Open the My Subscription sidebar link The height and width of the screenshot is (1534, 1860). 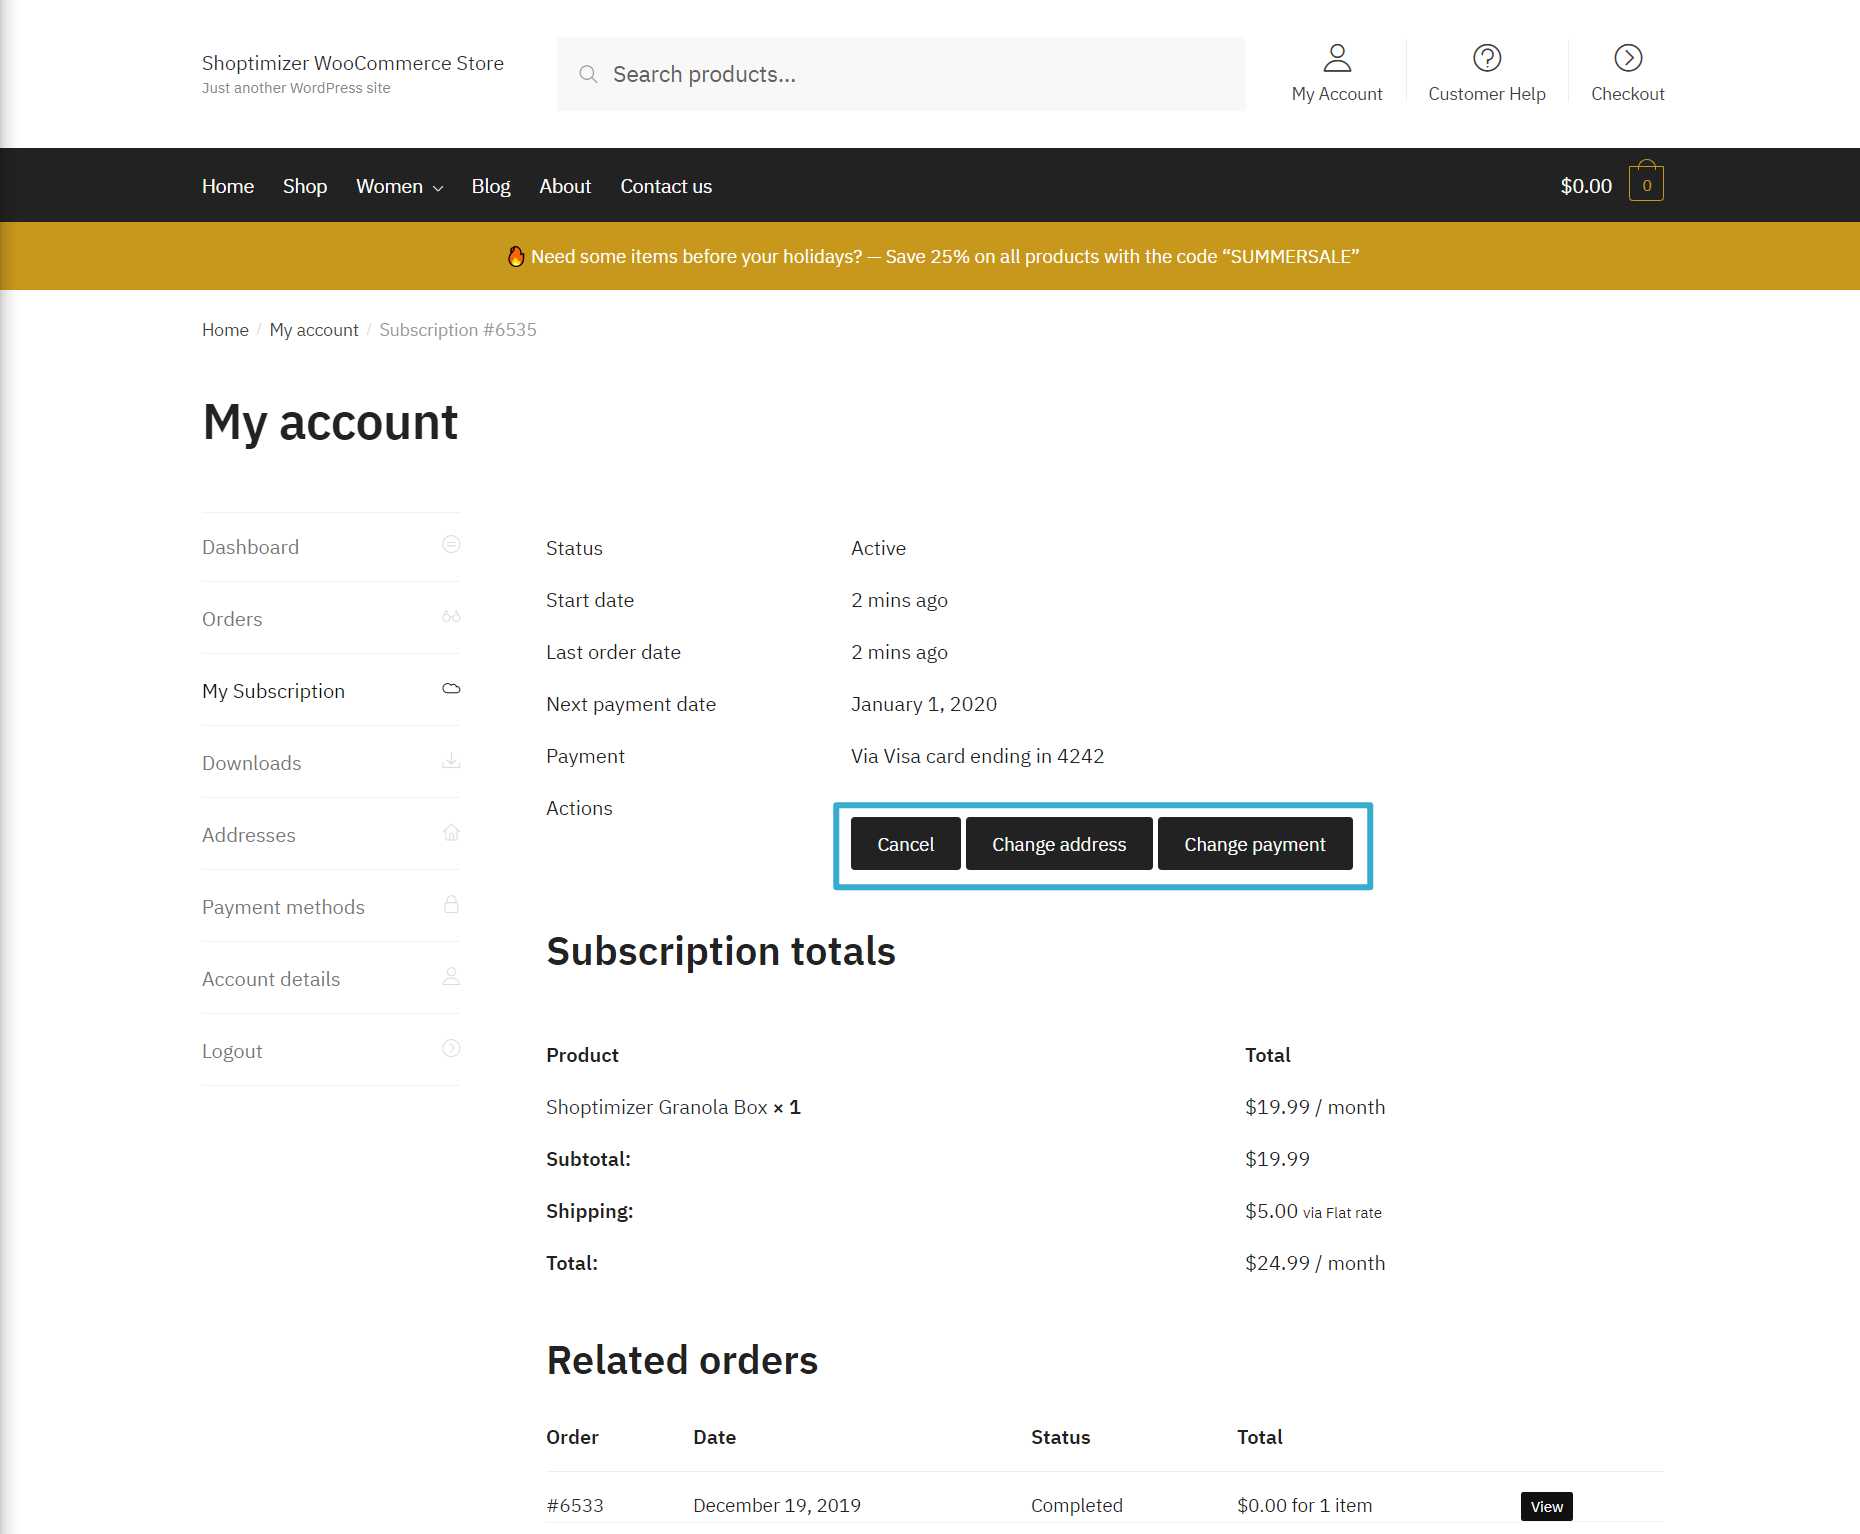coord(273,691)
